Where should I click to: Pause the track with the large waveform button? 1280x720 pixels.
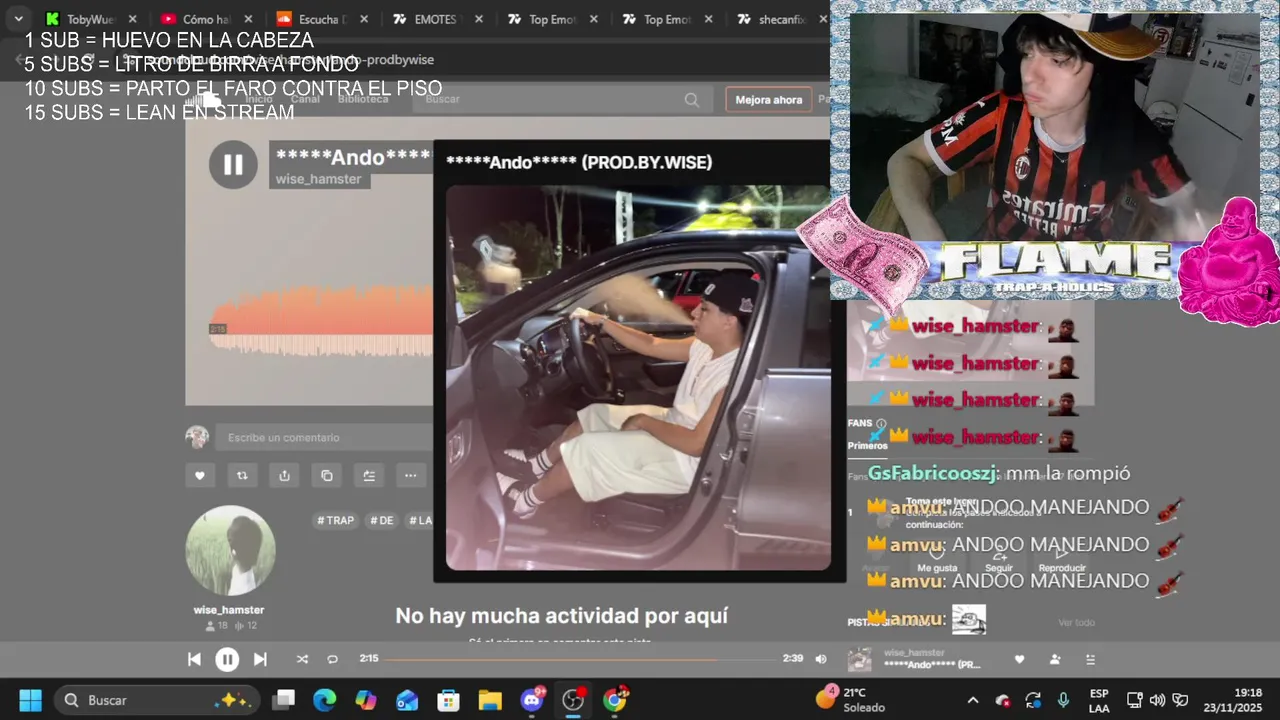click(233, 164)
